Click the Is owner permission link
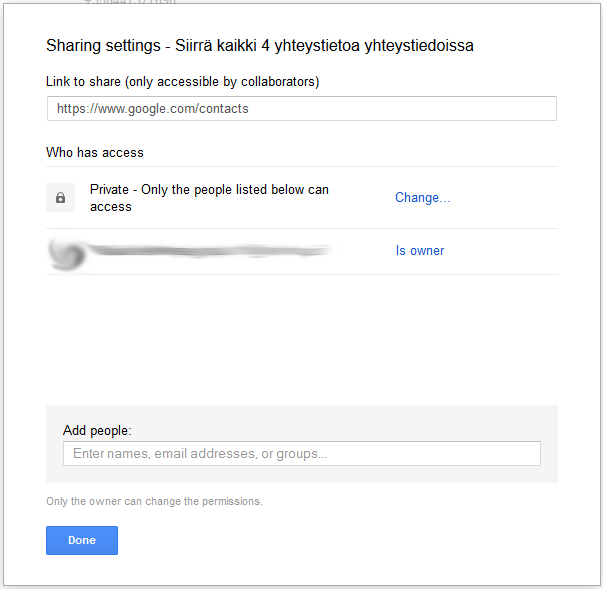603x589 pixels. pos(419,251)
